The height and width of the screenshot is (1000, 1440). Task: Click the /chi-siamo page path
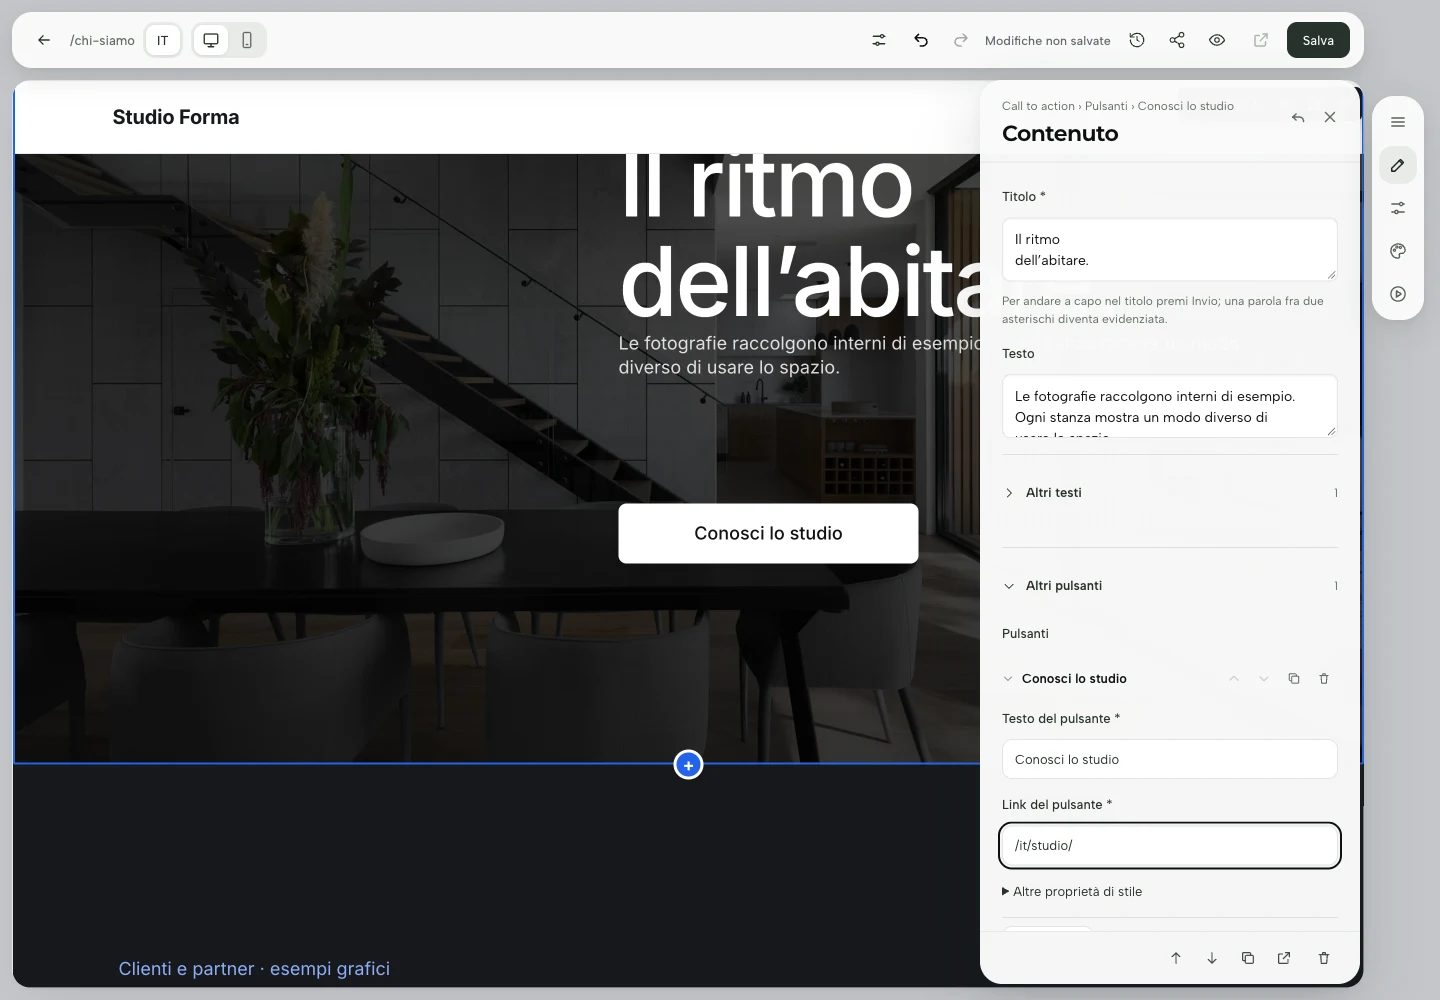click(102, 40)
